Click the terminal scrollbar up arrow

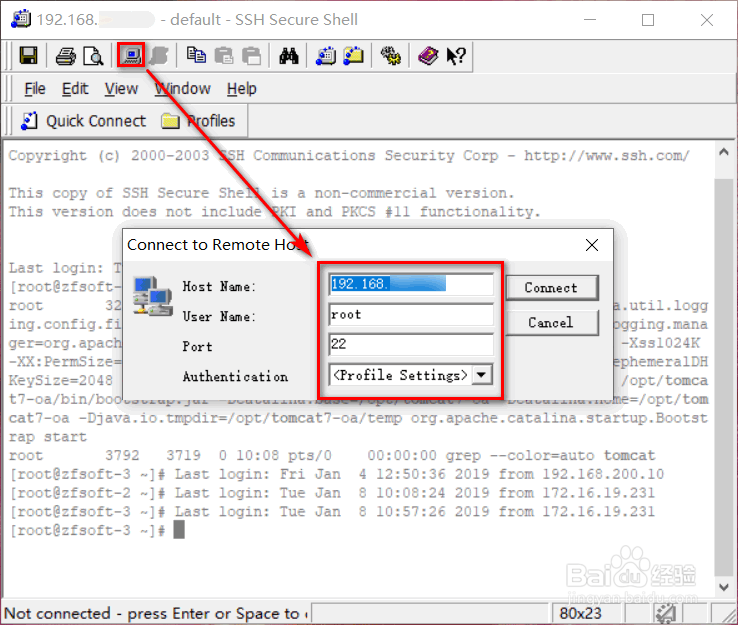pos(724,152)
